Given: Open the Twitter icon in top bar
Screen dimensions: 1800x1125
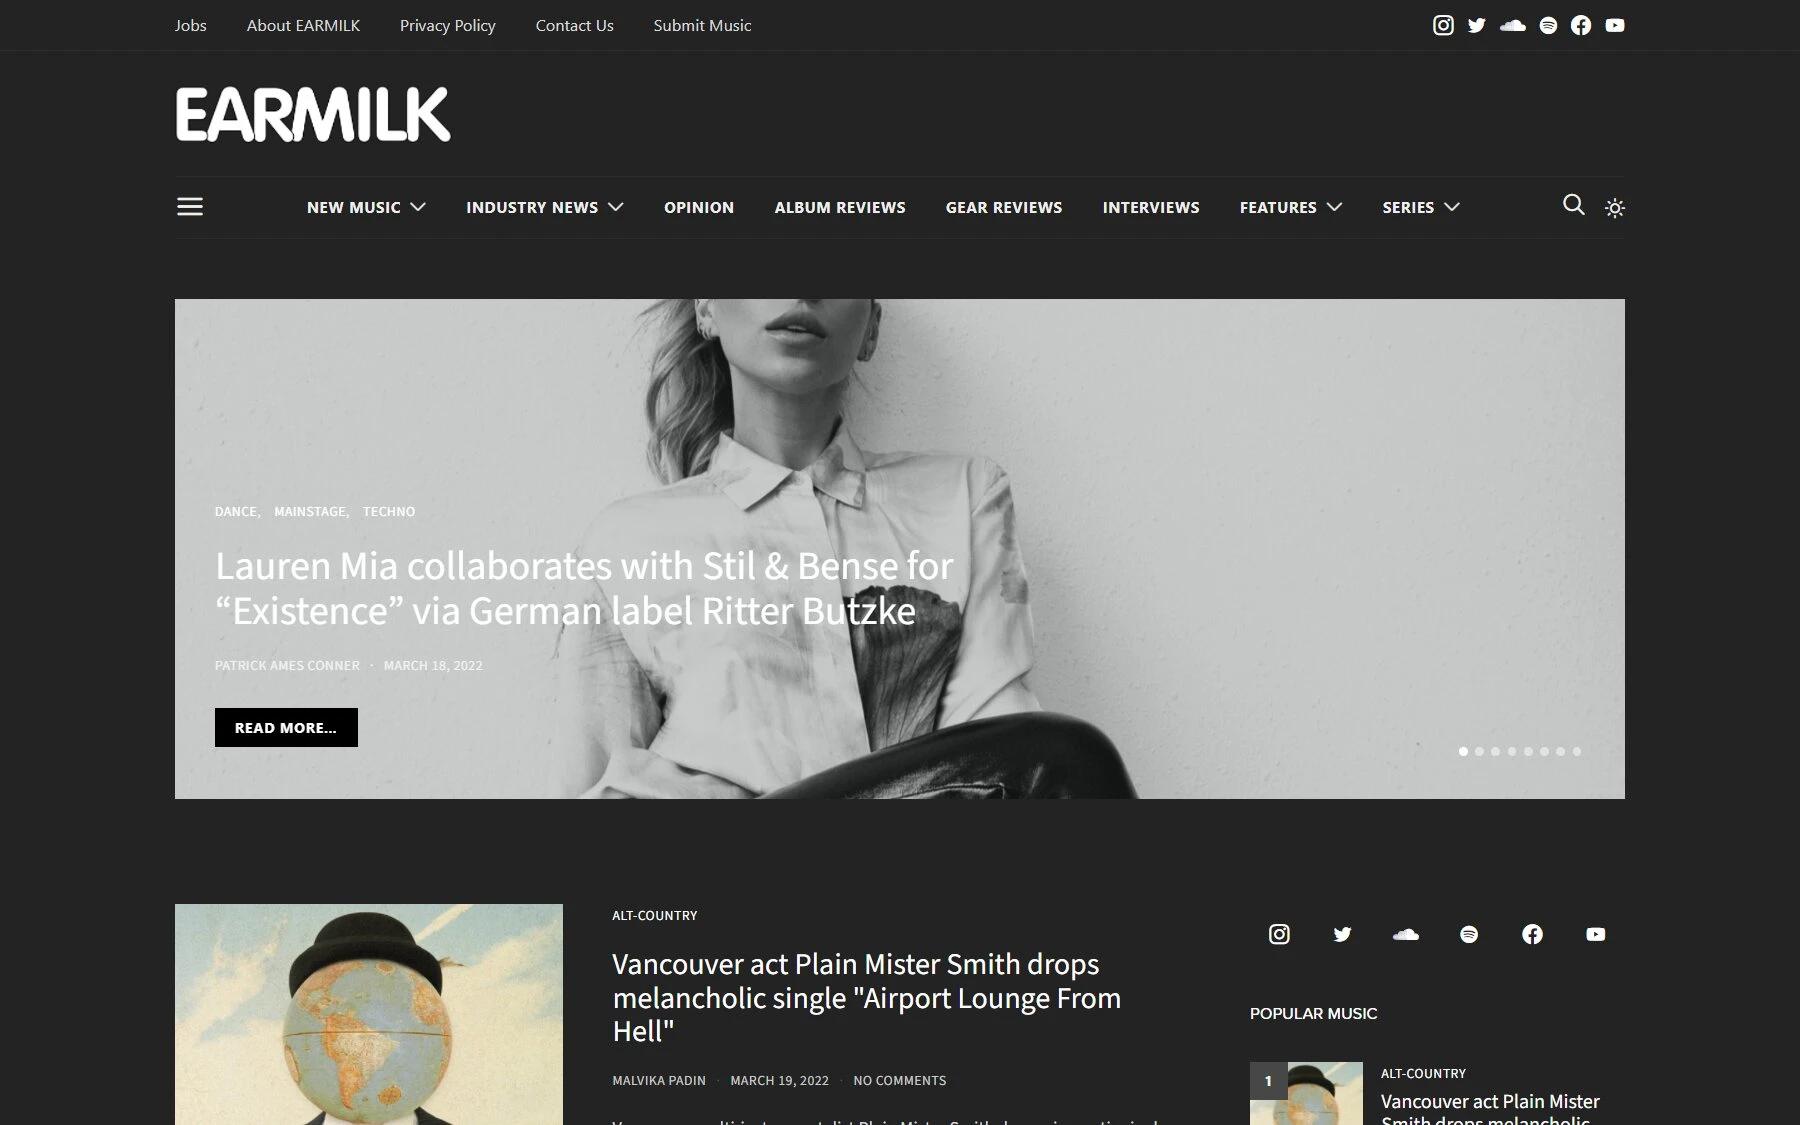Looking at the screenshot, I should click(x=1477, y=25).
